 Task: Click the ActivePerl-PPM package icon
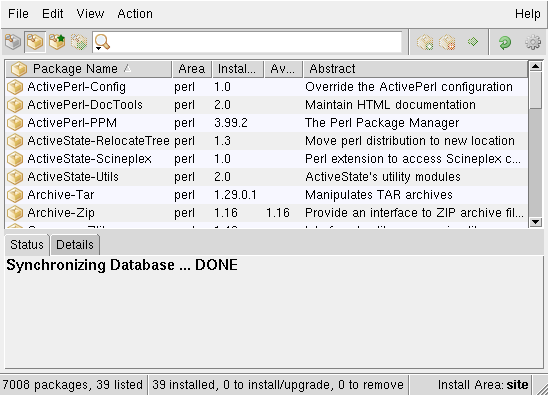click(x=15, y=123)
